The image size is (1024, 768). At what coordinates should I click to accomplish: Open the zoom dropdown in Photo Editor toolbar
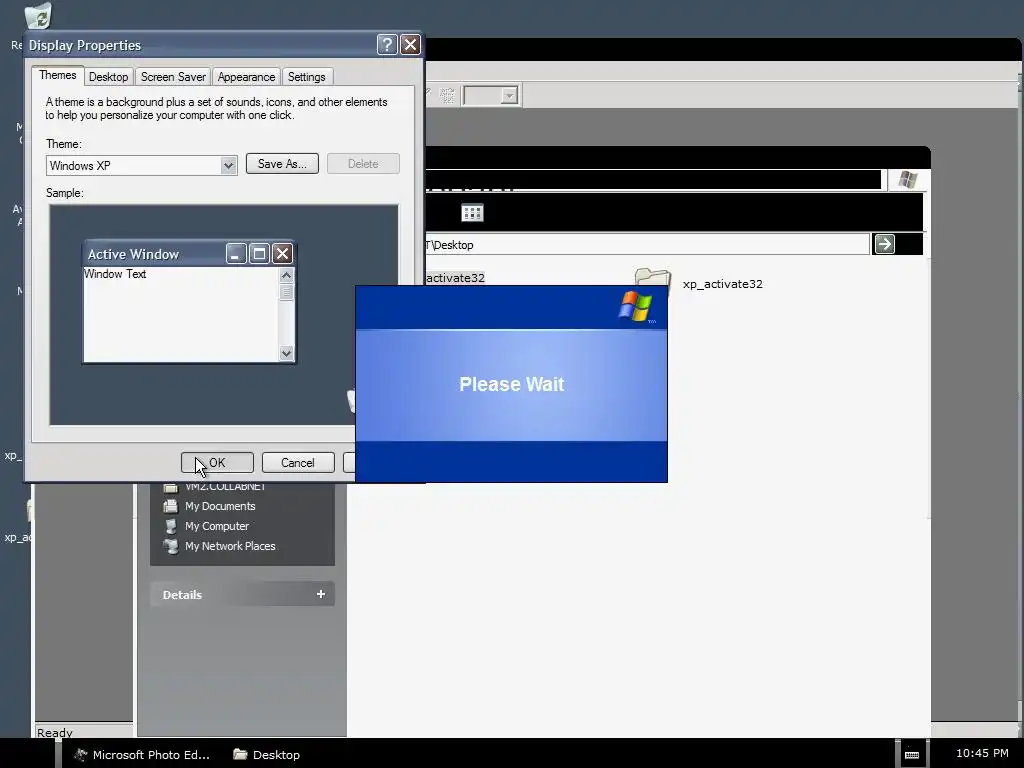(510, 95)
